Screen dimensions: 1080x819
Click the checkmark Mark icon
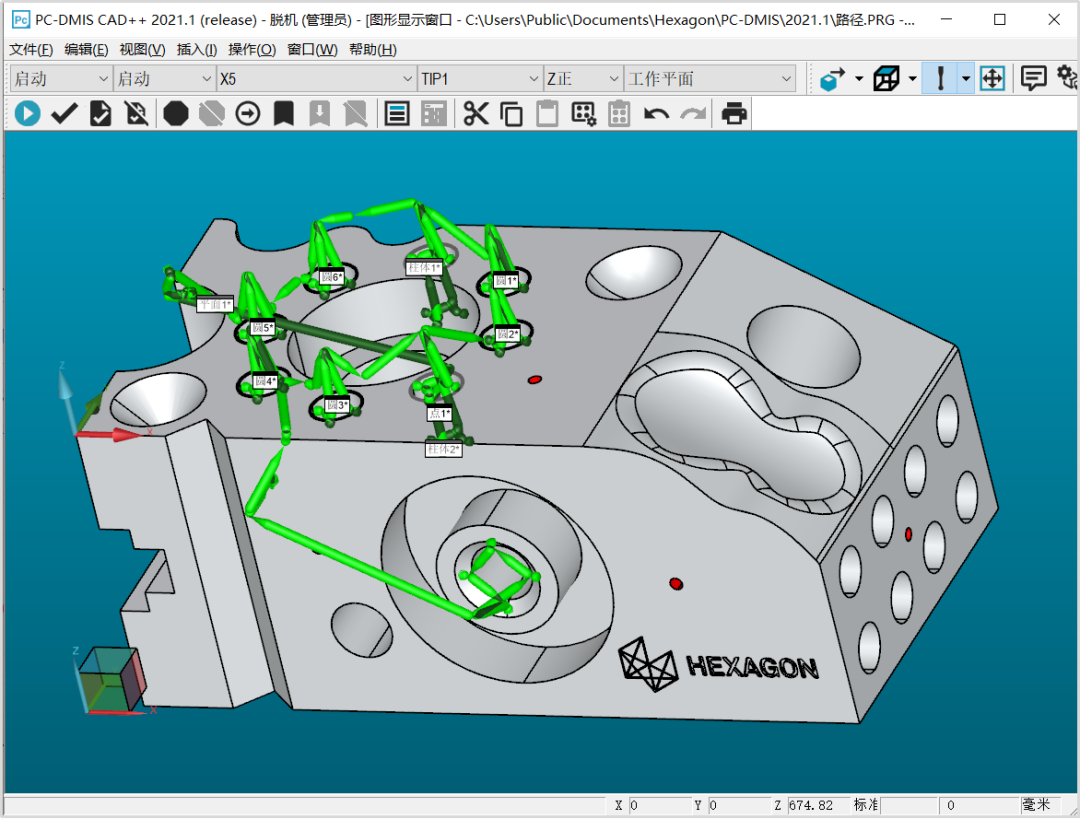point(64,114)
